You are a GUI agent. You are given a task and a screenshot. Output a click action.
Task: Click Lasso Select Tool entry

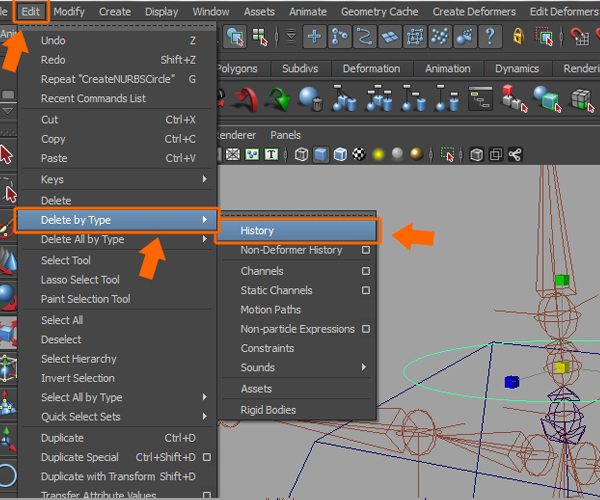(117, 280)
